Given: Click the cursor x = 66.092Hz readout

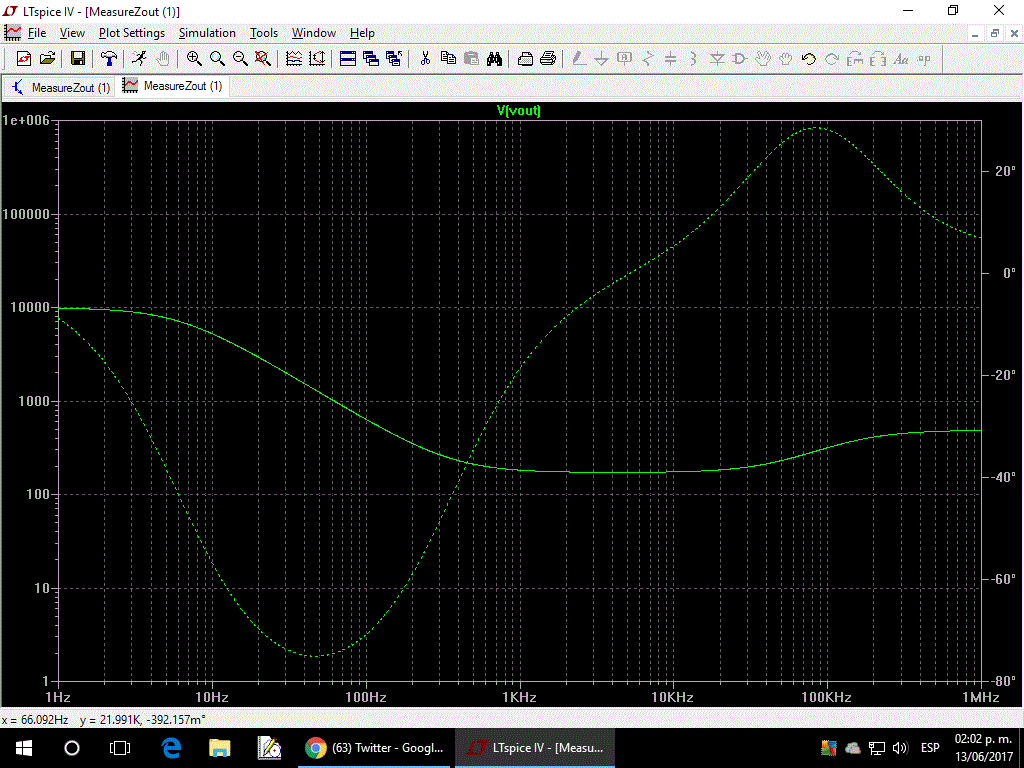Looking at the screenshot, I should pos(35,720).
